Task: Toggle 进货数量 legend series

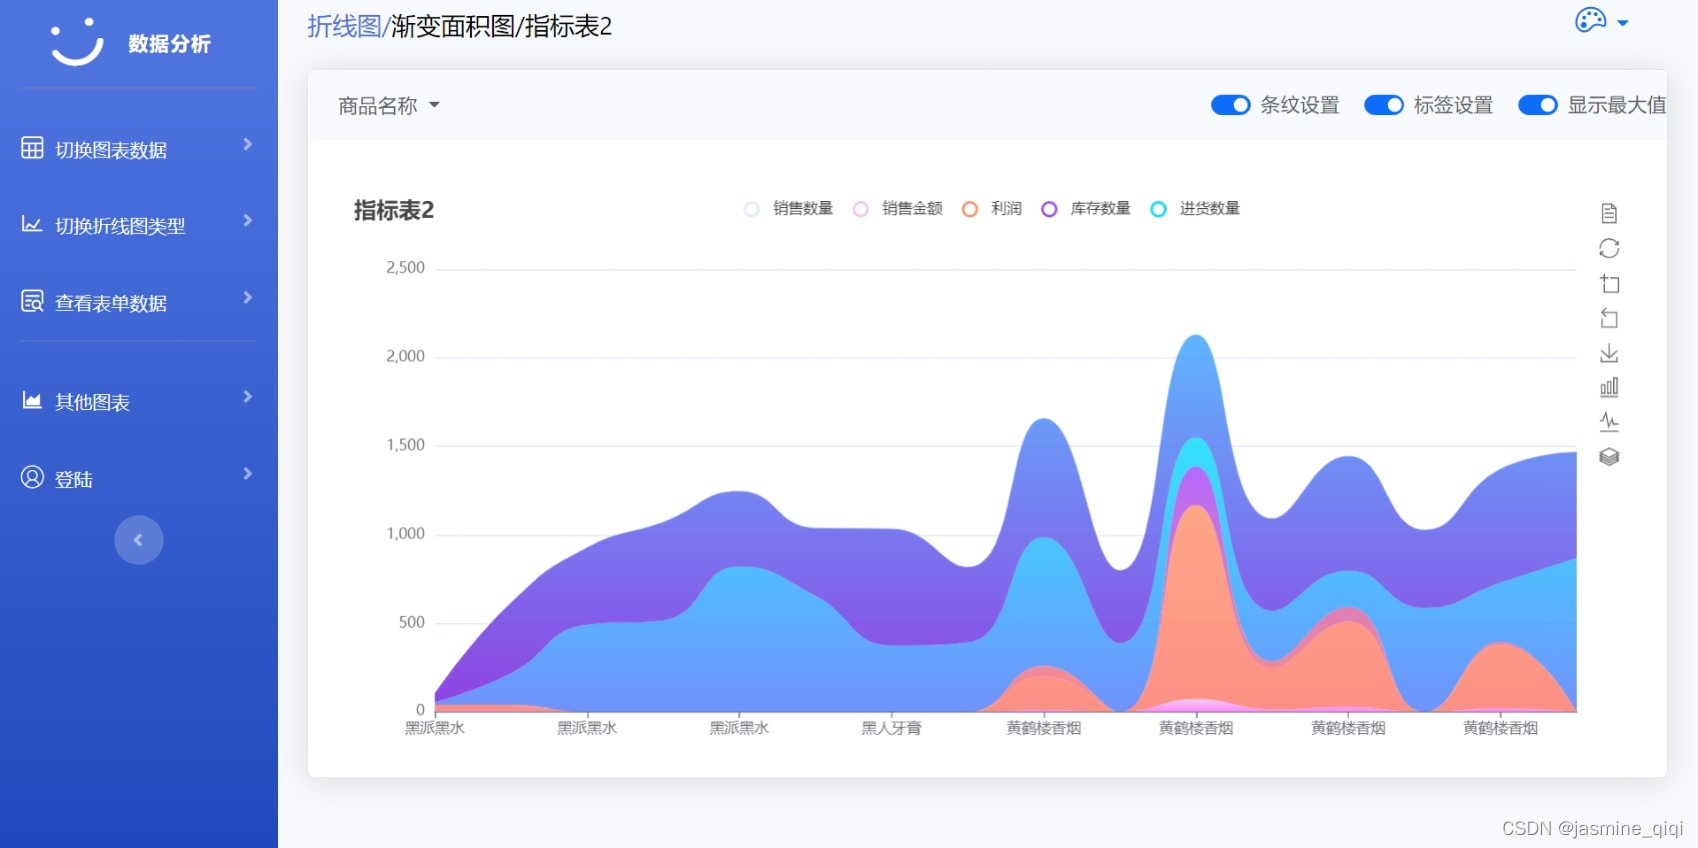Action: pos(1195,208)
